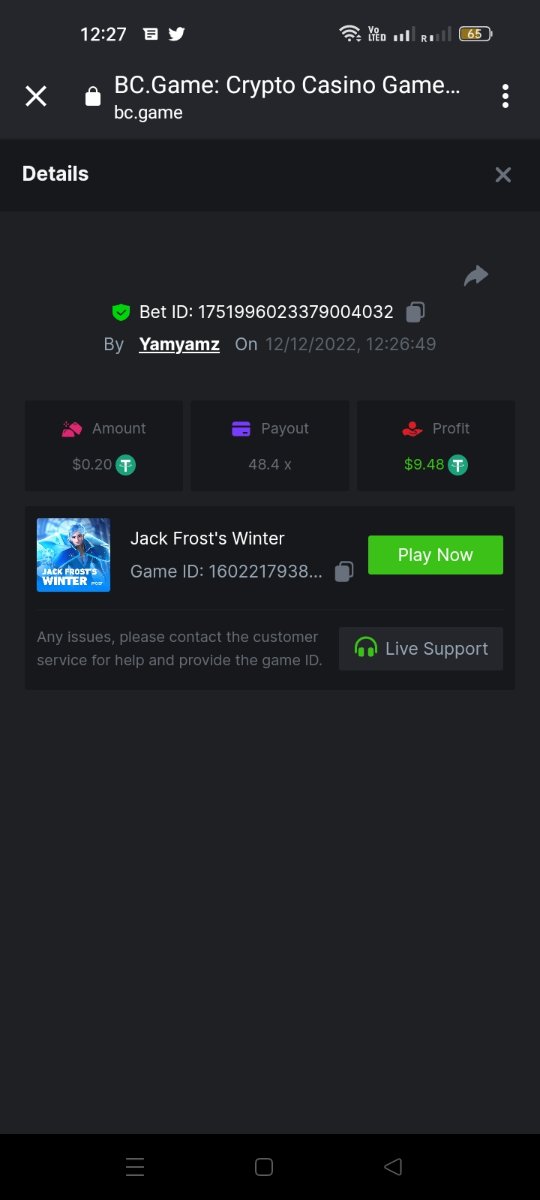Tap the Android back navigation button
Viewport: 540px width, 1200px height.
pyautogui.click(x=393, y=1167)
